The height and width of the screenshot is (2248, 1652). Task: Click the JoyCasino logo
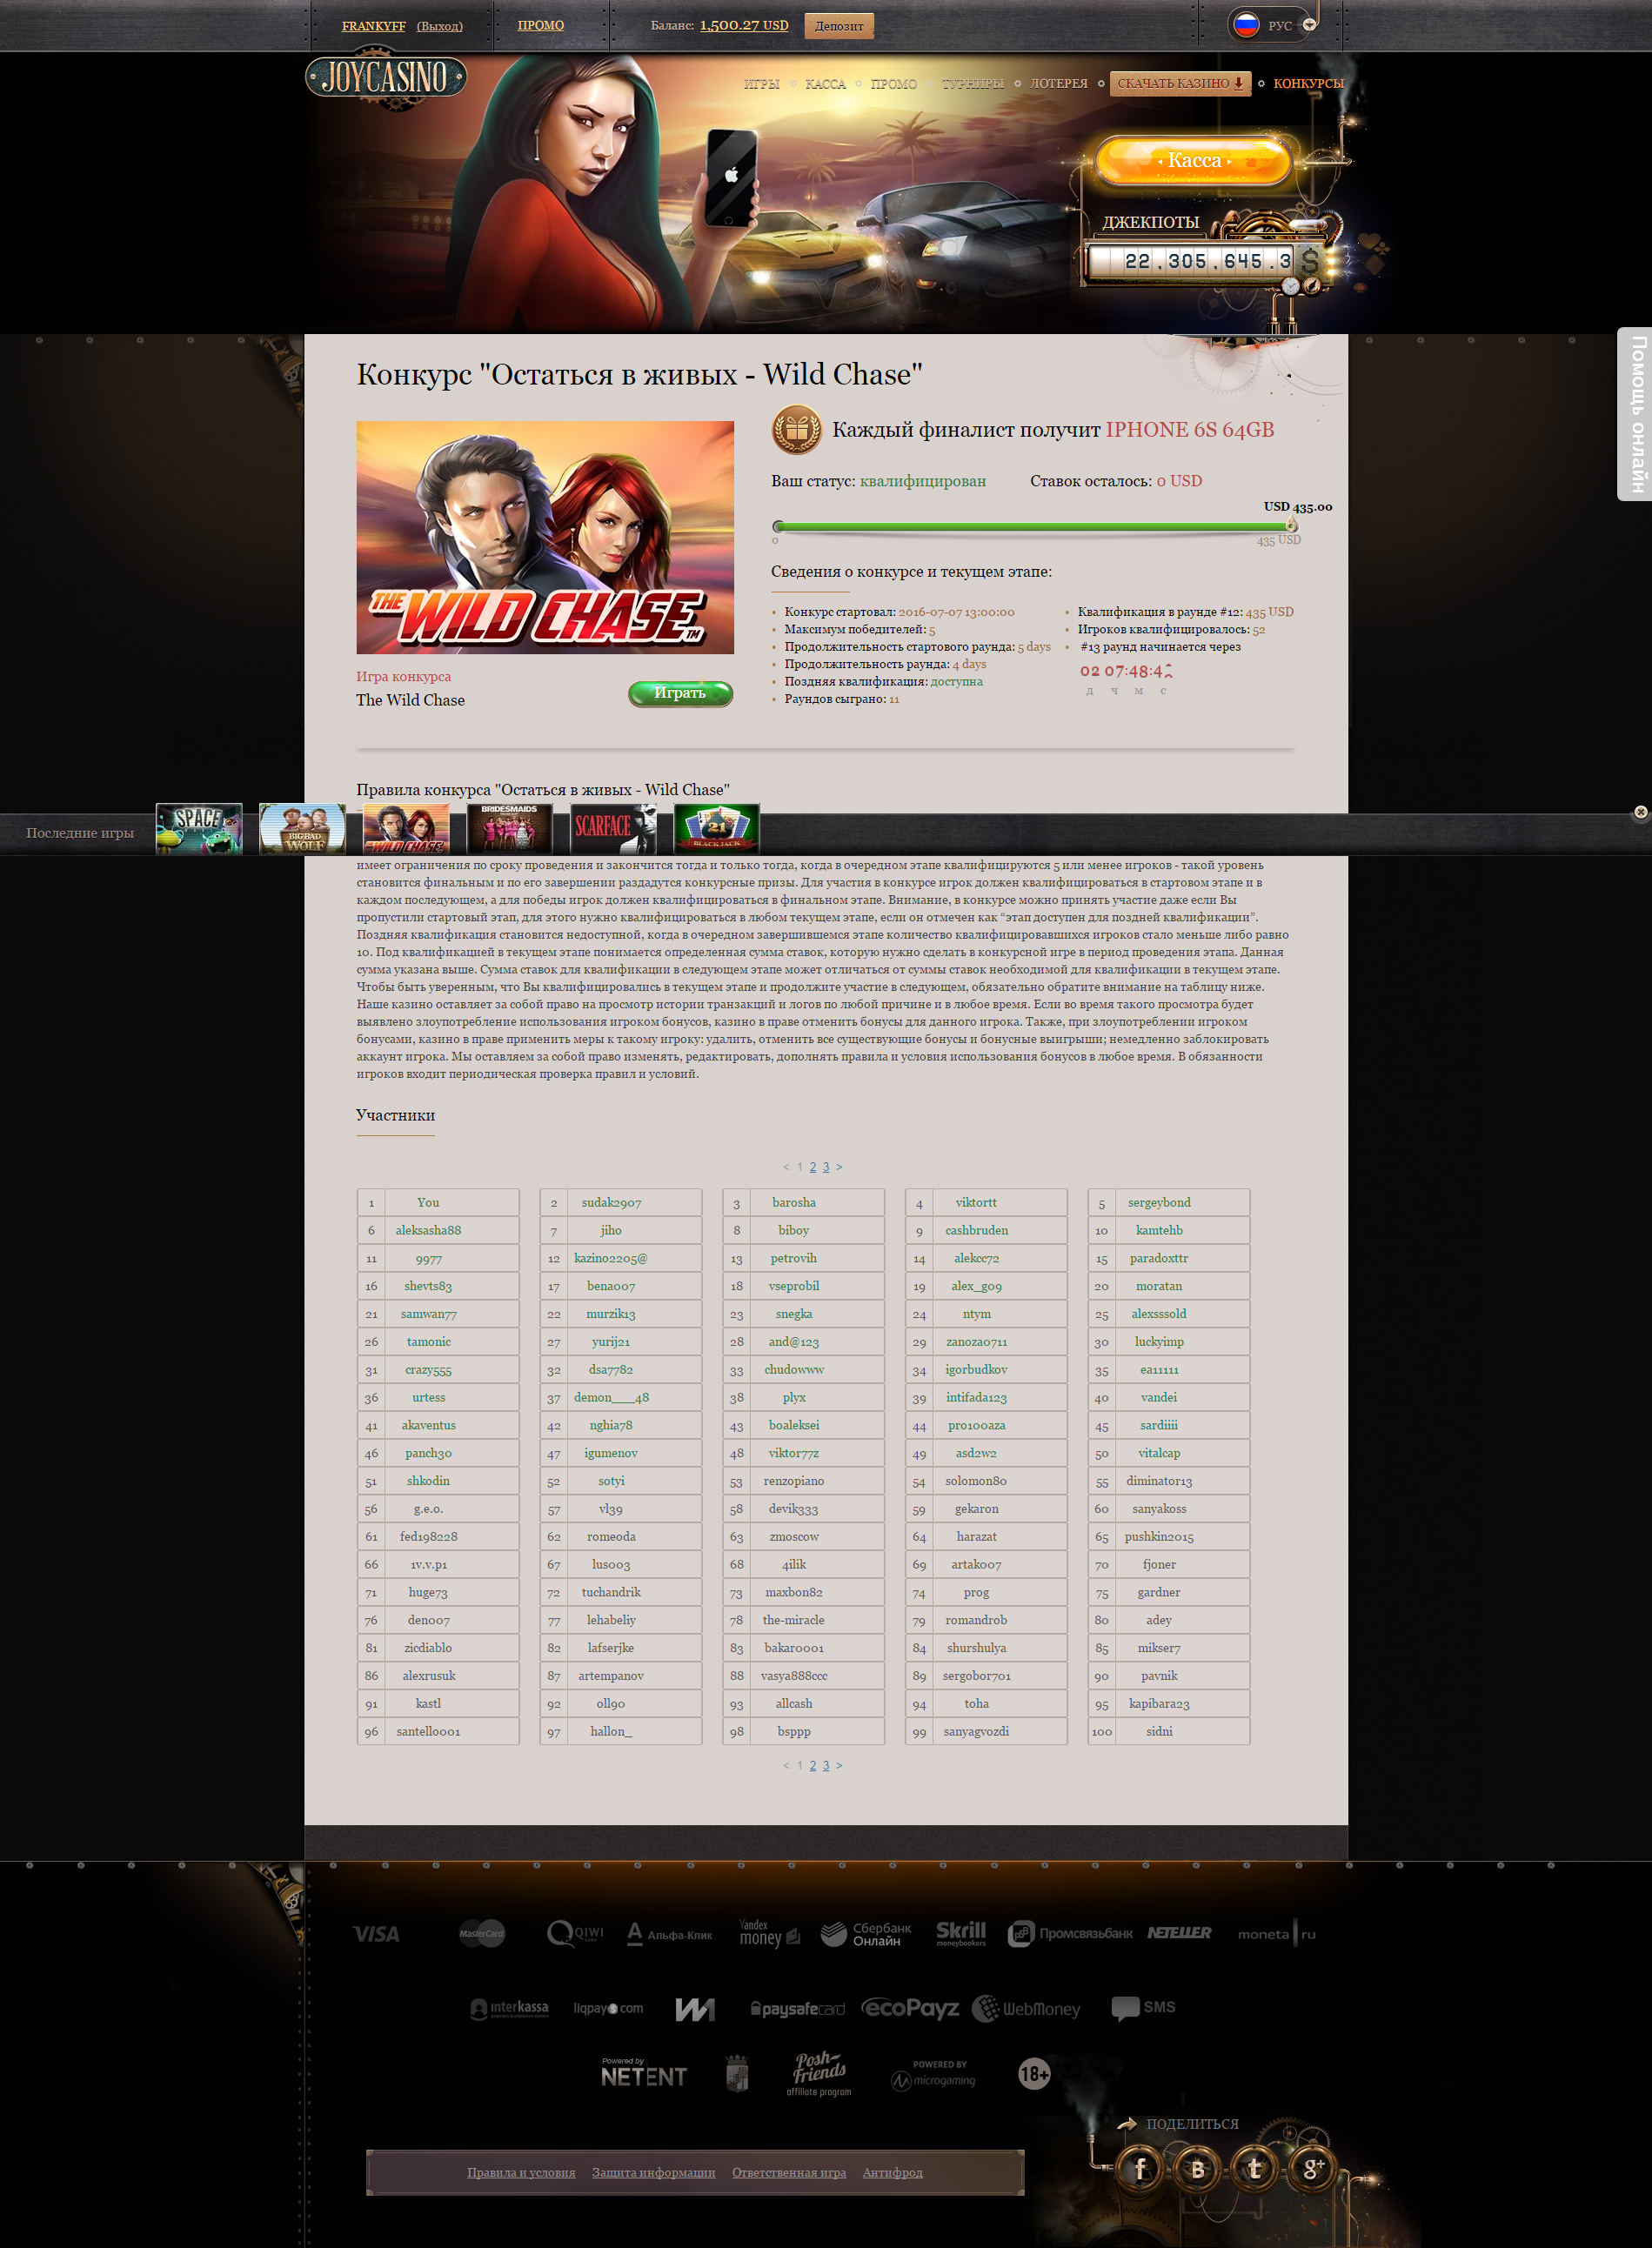coord(385,77)
